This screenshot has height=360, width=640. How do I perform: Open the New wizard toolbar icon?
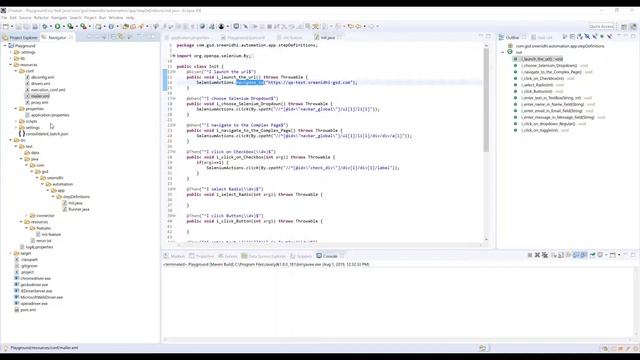[6, 27]
